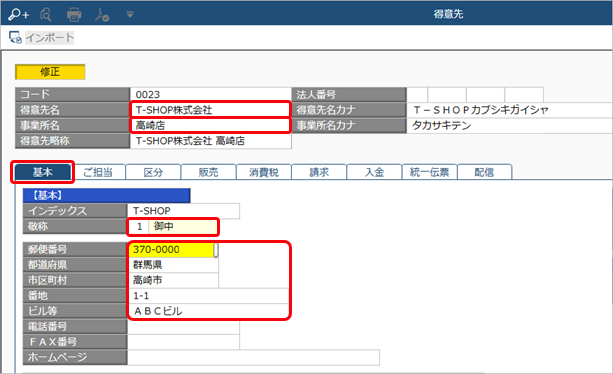Click the 郵便番号 field 370-0000
Viewport: 613px width, 374px height.
point(172,249)
